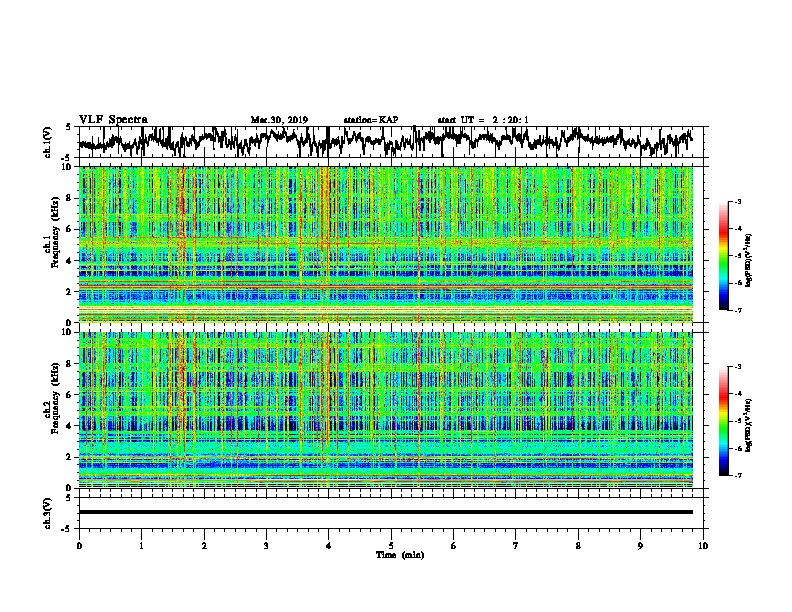
Task: Click the "-7" label on ch.2 color bar
Action: (738, 476)
